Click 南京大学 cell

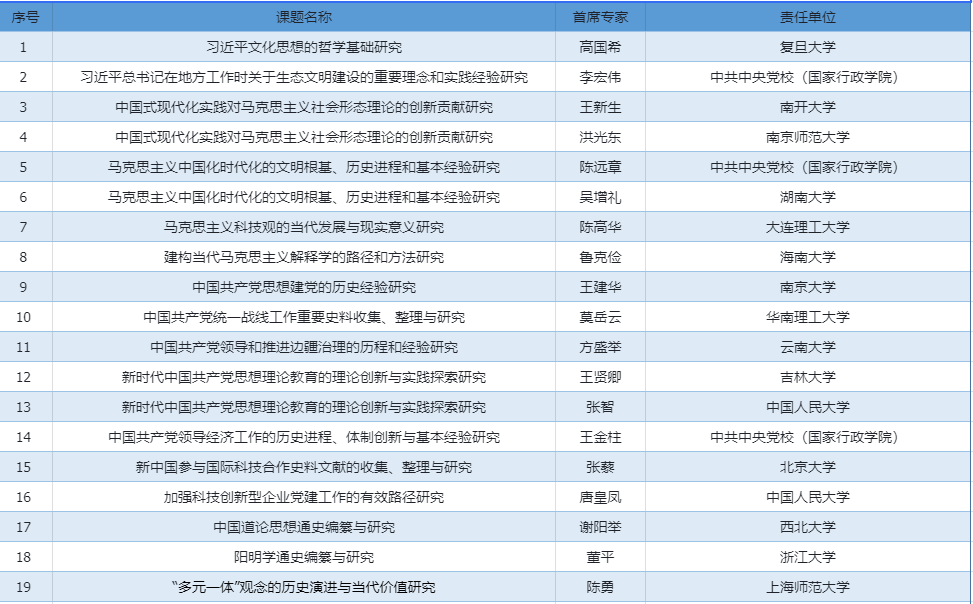pyautogui.click(x=807, y=287)
